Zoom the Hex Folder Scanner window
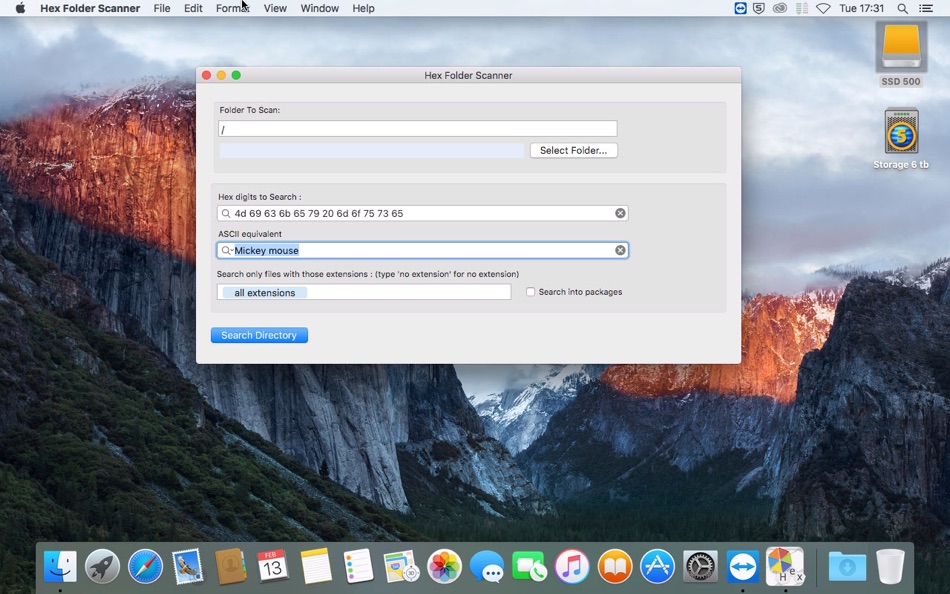950x594 pixels. [236, 75]
